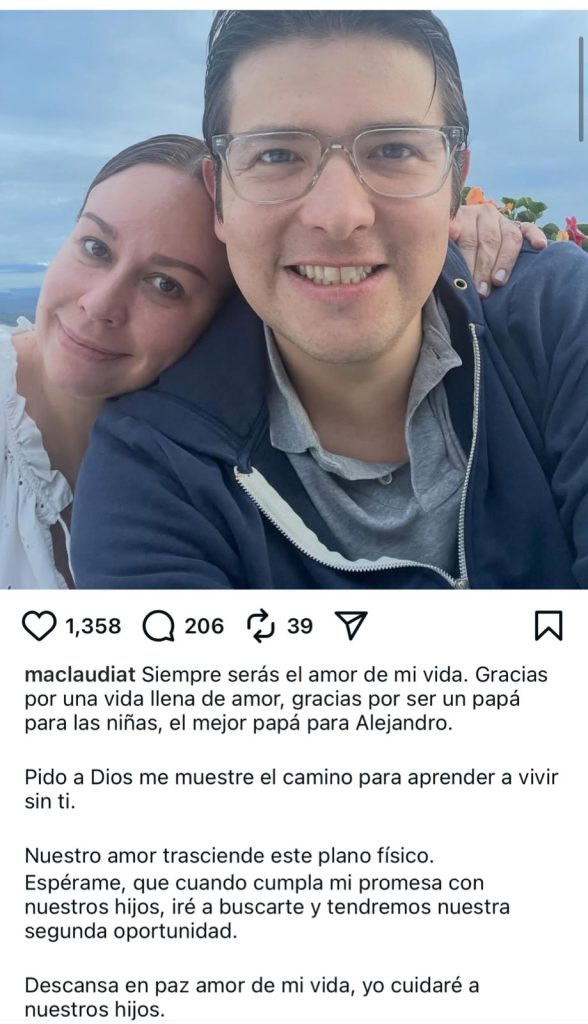Click the 'Pido a Dios' caption paragraph
The image size is (588, 1024).
291,790
